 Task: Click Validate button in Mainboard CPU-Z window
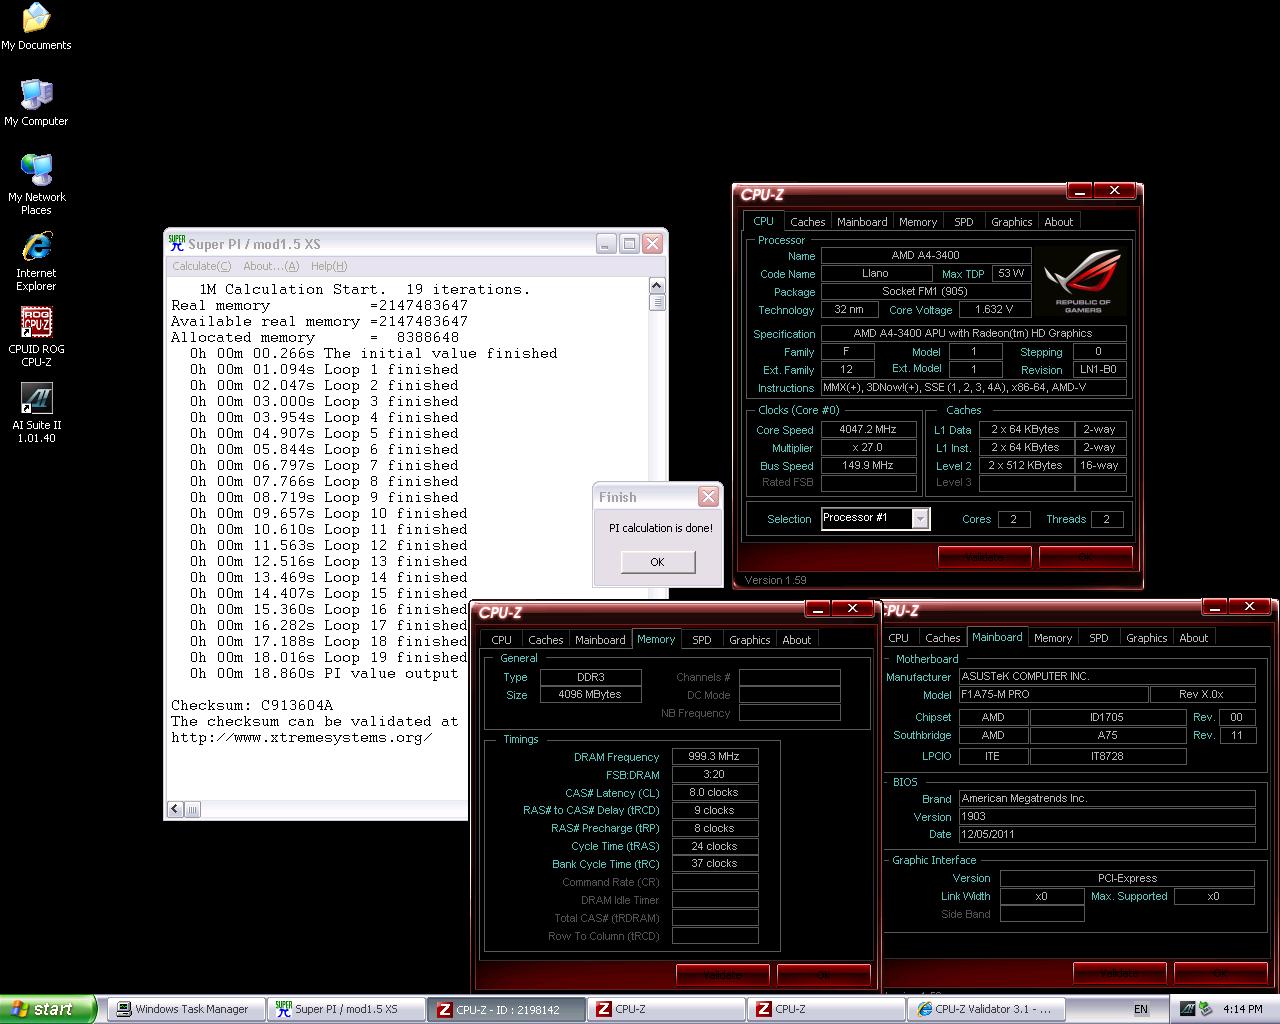(x=1119, y=973)
